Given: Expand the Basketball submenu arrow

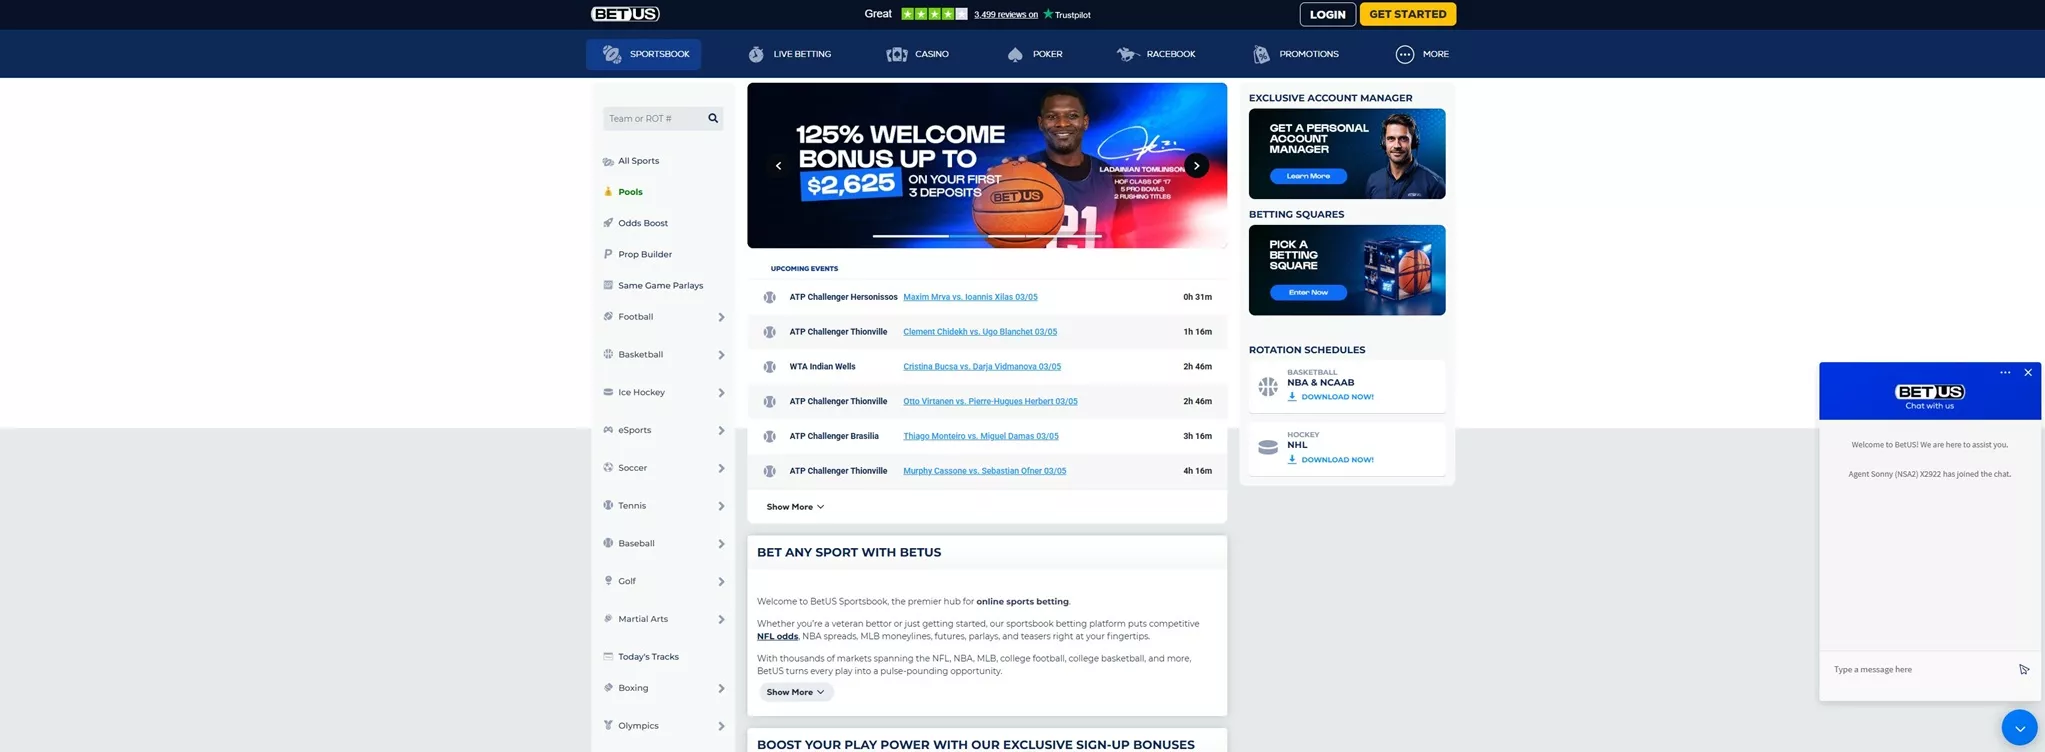Looking at the screenshot, I should (721, 355).
